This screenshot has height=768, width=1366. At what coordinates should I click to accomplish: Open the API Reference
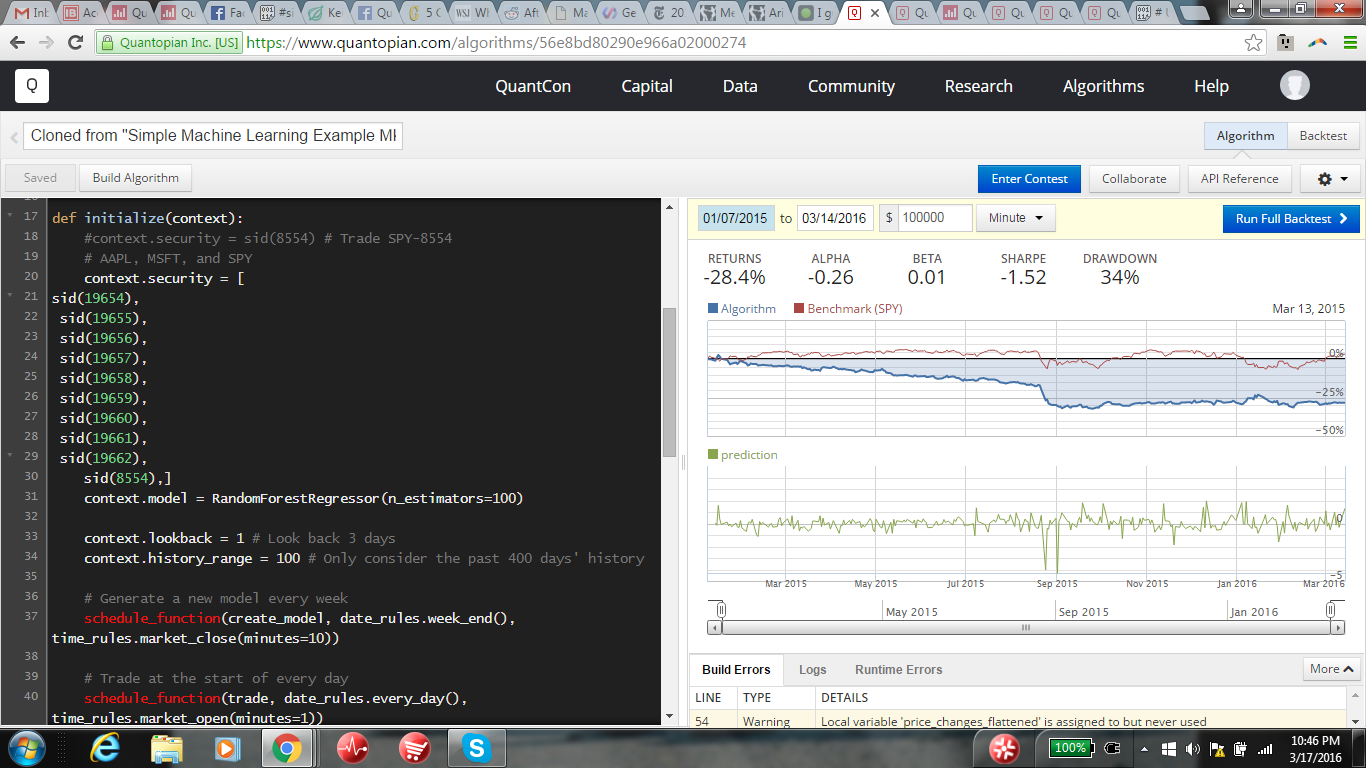point(1240,179)
